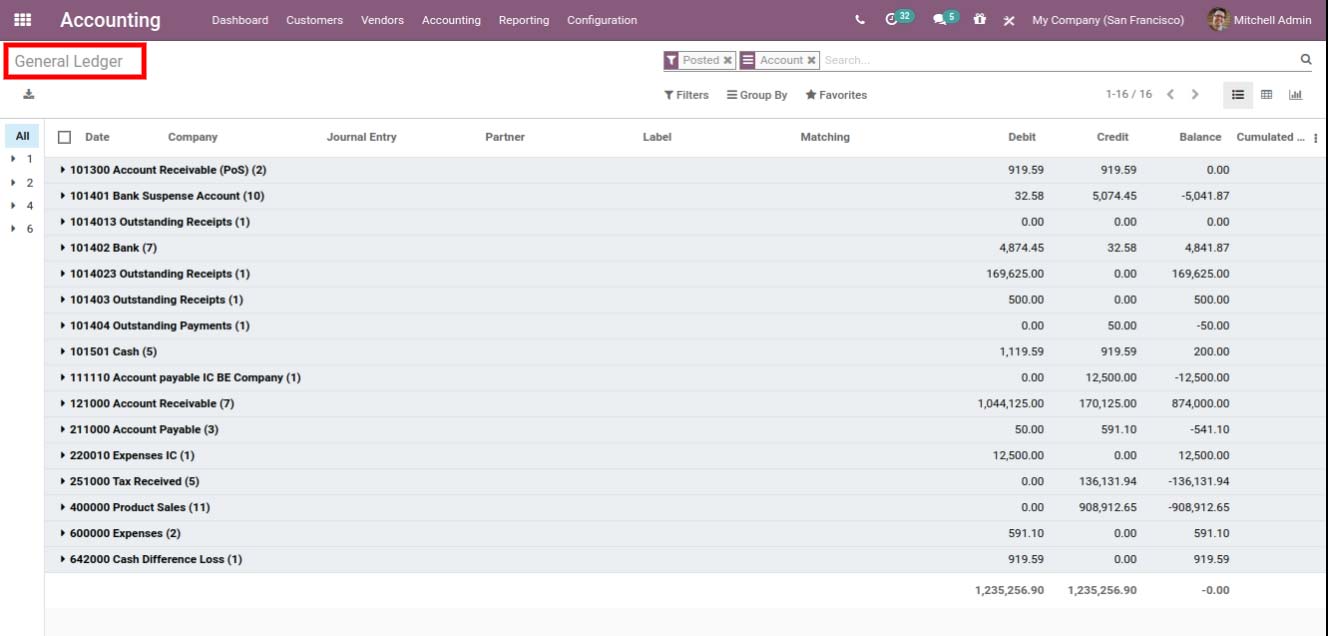
Task: Open activities clock icon with 32 badge
Action: [x=899, y=18]
